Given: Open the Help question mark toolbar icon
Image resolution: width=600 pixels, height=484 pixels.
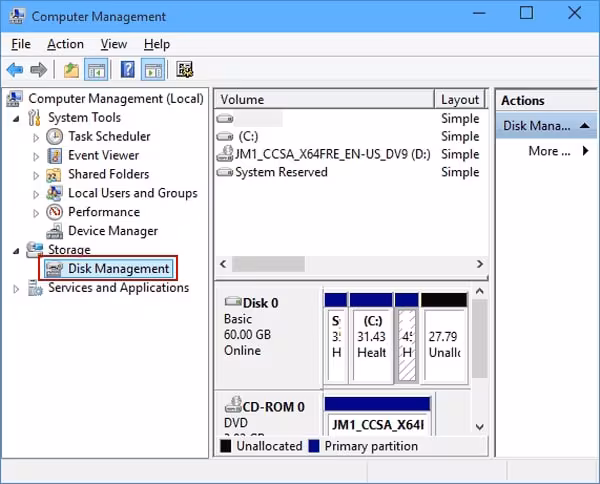Looking at the screenshot, I should click(127, 70).
